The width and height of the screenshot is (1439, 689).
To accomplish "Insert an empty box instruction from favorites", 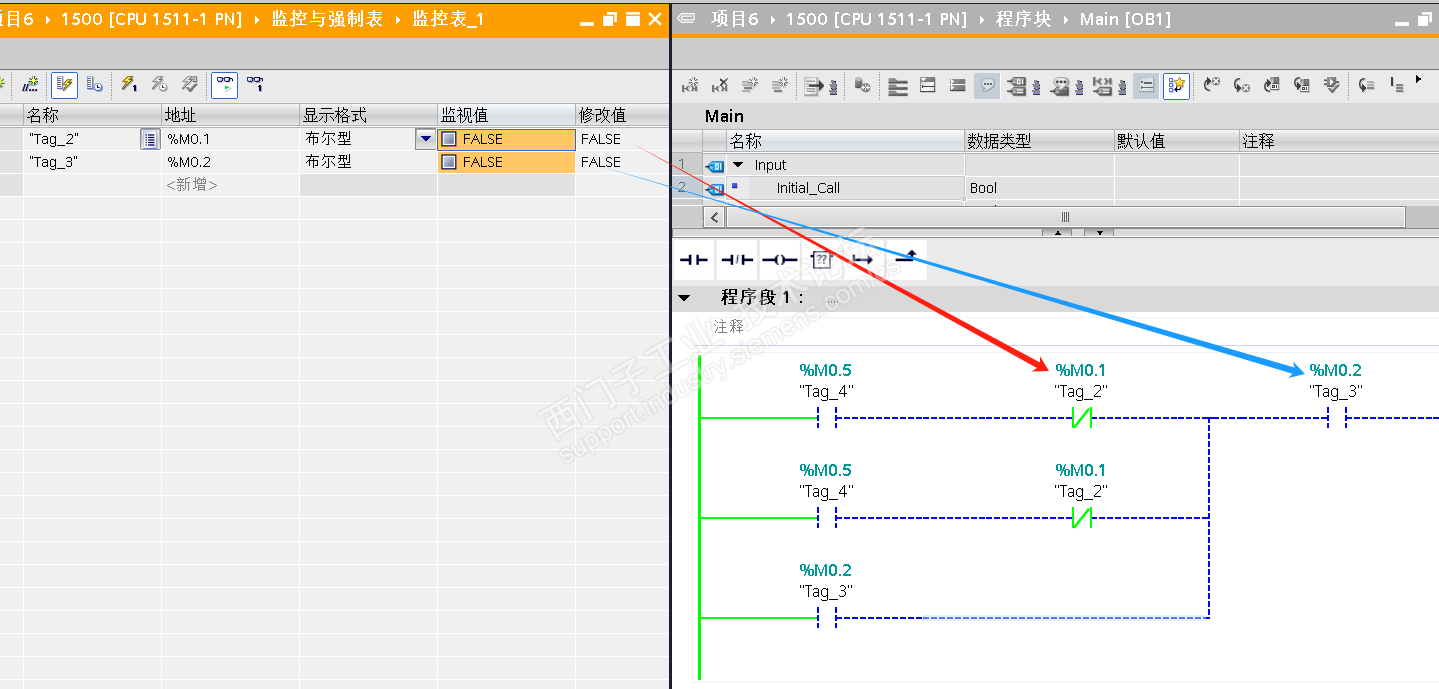I will pos(821,259).
